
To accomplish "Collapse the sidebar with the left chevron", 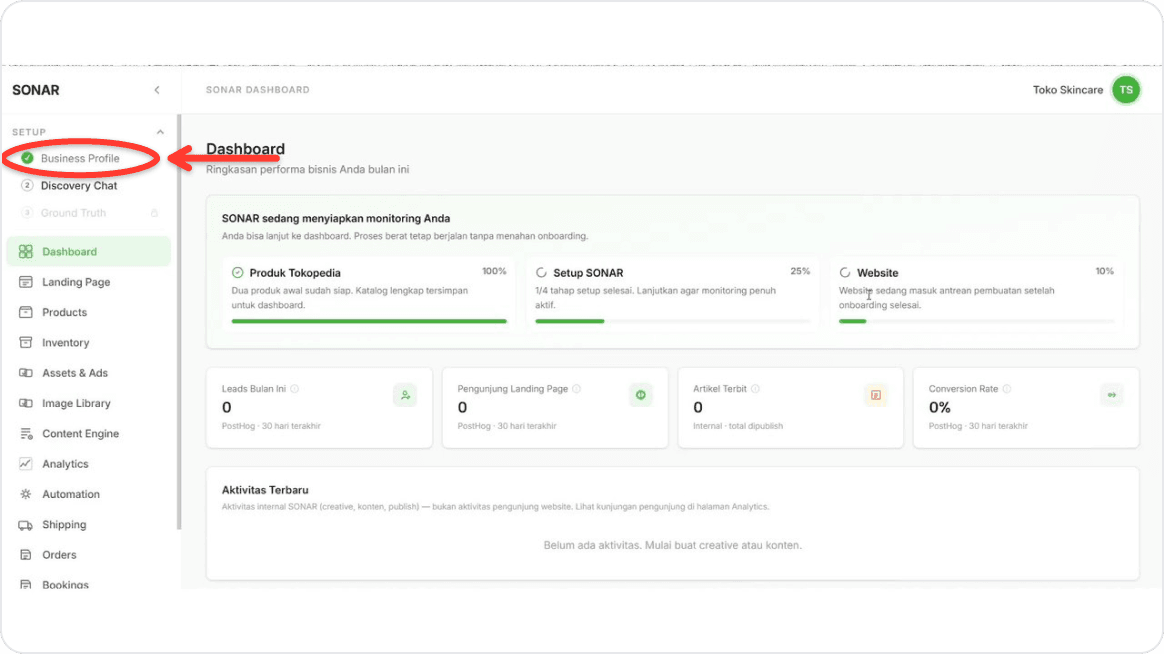I will coord(157,90).
